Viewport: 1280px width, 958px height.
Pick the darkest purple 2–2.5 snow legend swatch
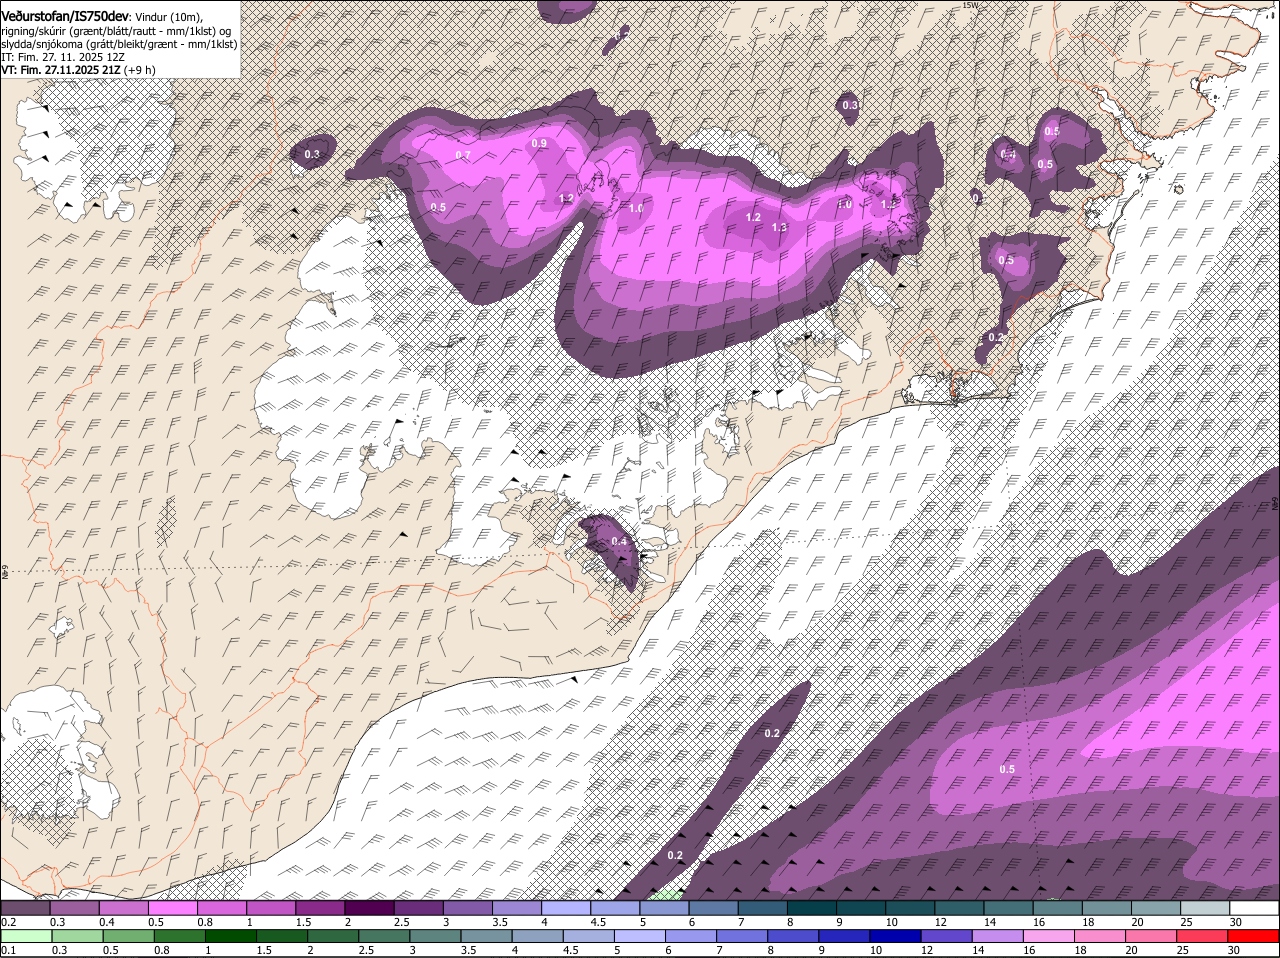tap(369, 908)
